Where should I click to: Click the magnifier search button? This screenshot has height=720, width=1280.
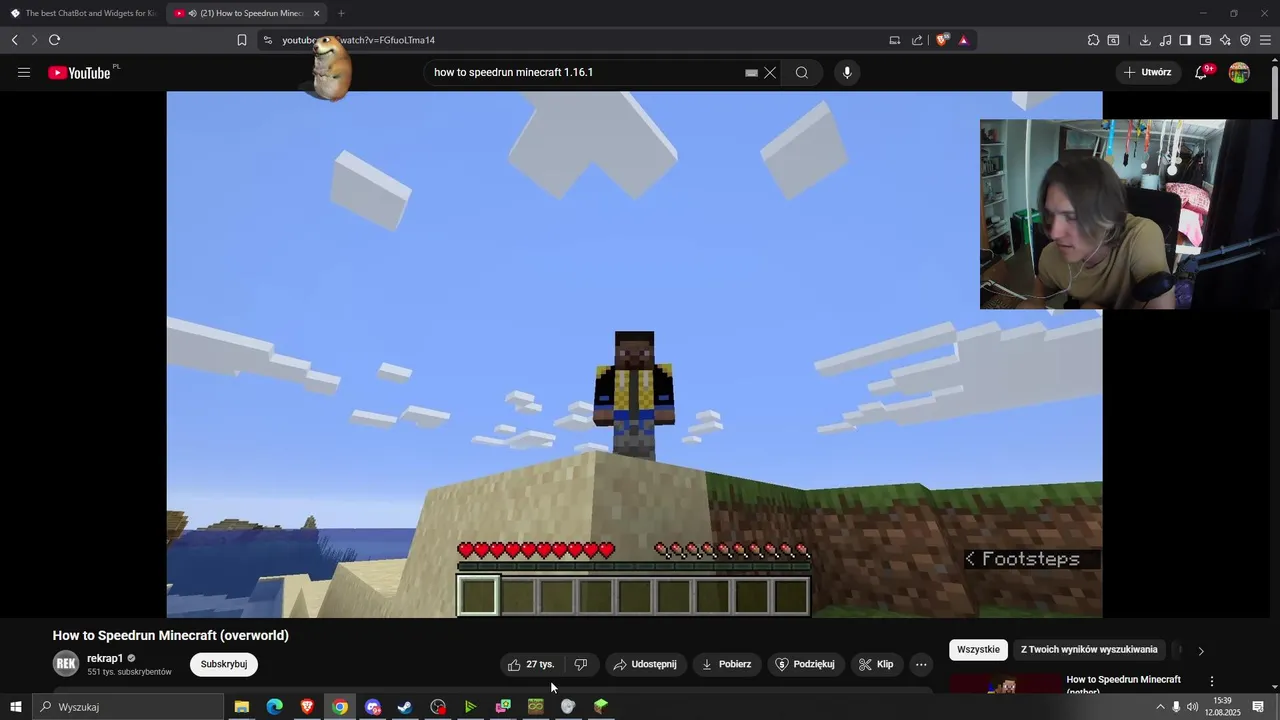coord(802,72)
